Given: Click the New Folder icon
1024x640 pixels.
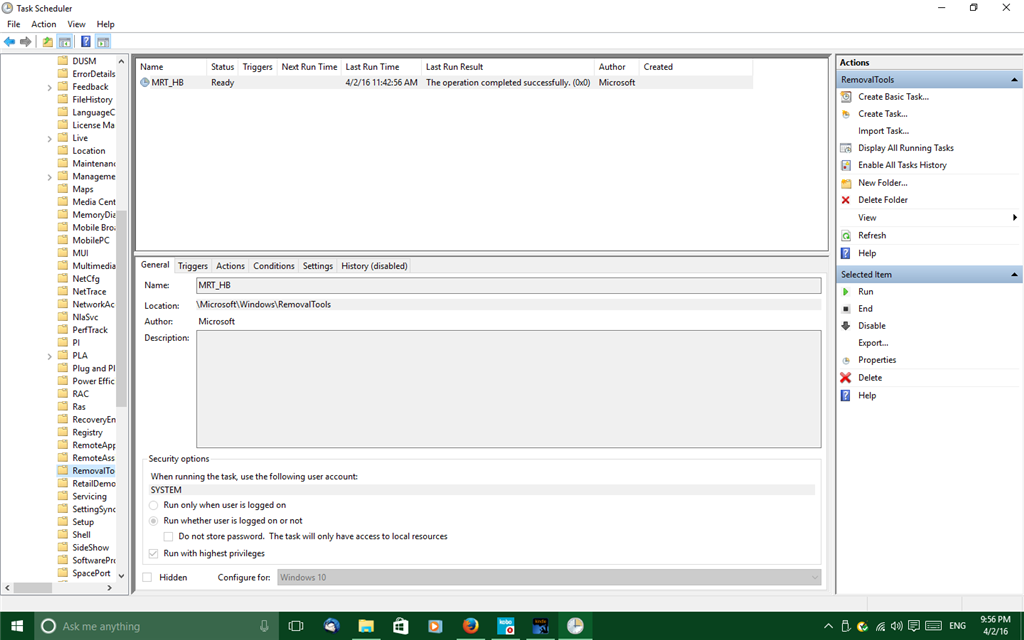Looking at the screenshot, I should [846, 183].
